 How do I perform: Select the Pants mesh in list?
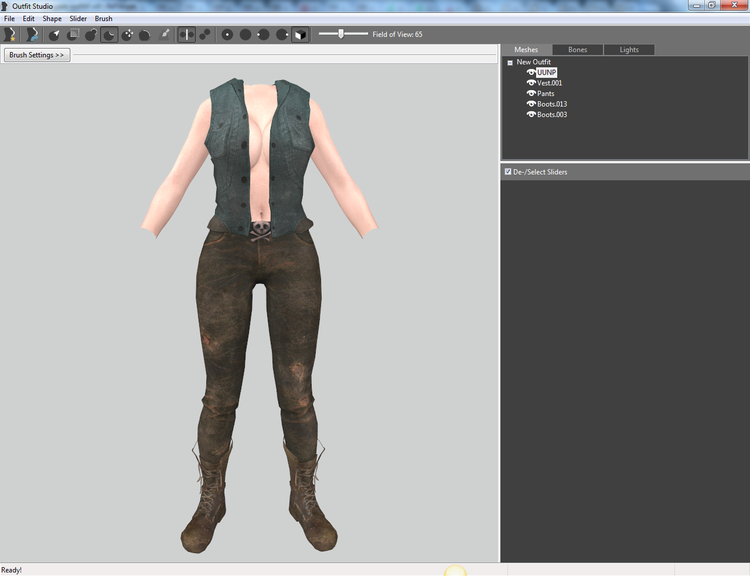coord(545,93)
